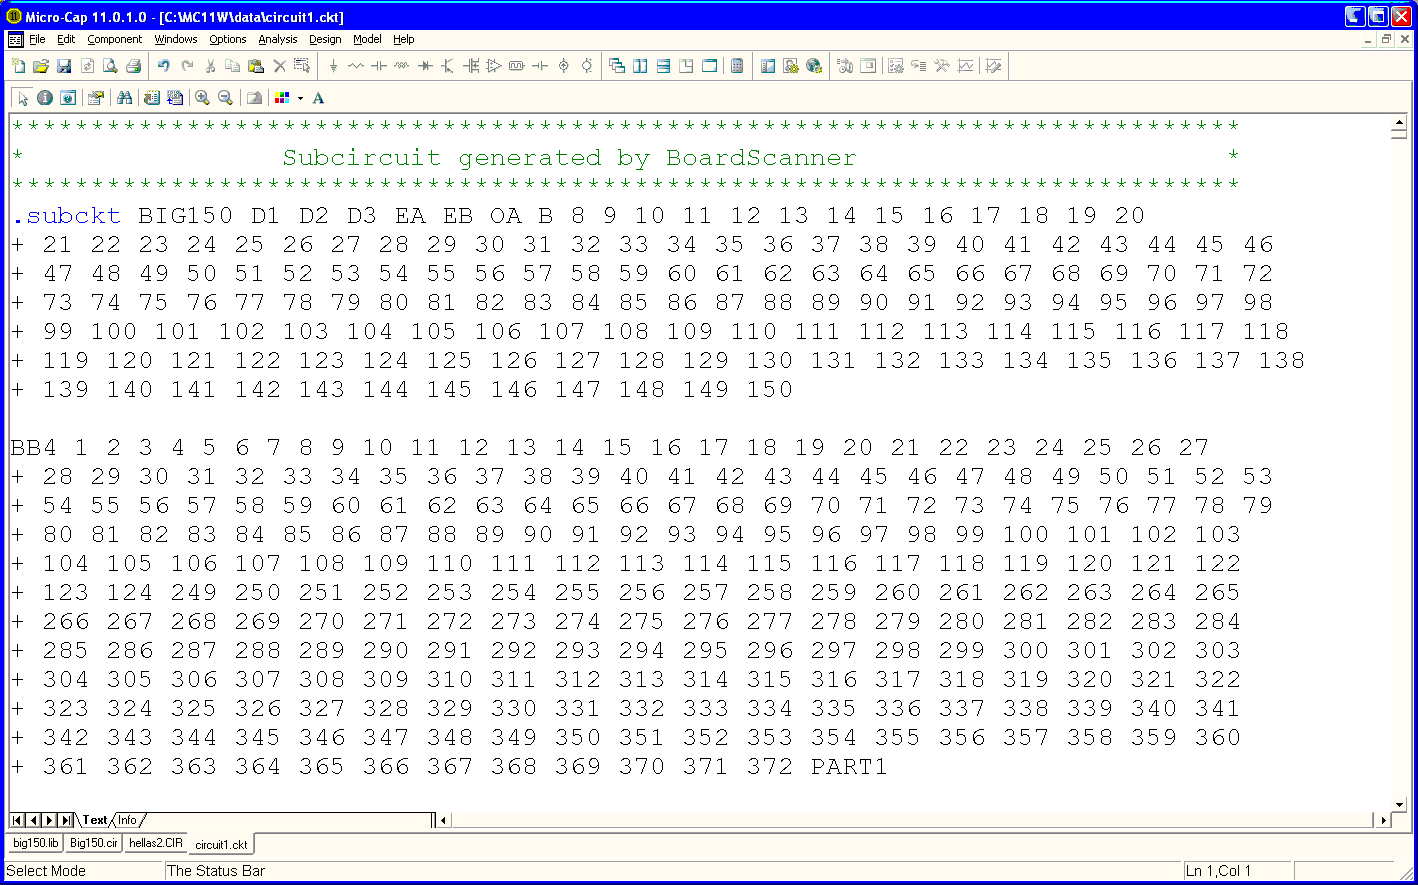
Task: Open the Edit menu
Action: (66, 39)
